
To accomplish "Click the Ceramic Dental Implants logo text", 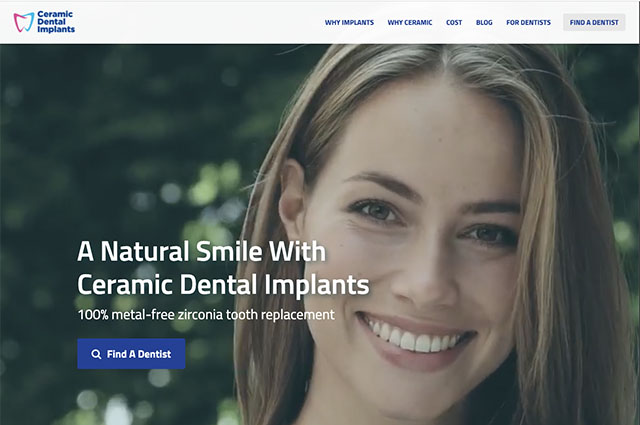I will tap(56, 22).
